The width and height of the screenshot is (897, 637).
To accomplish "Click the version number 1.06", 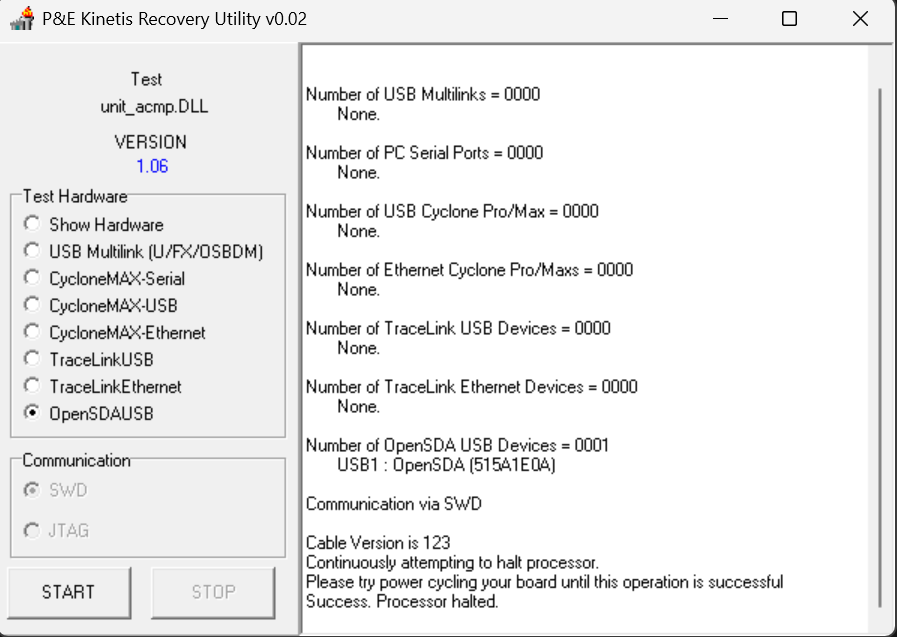I will pyautogui.click(x=152, y=166).
